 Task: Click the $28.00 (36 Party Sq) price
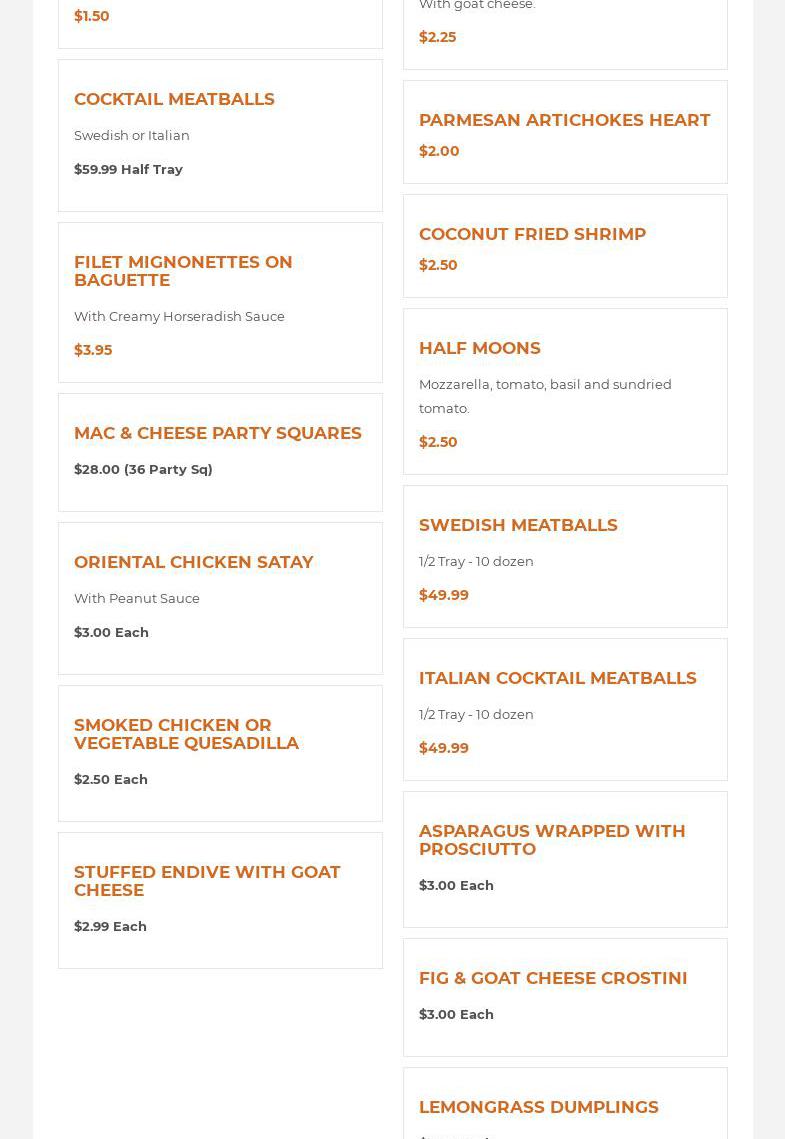point(143,469)
